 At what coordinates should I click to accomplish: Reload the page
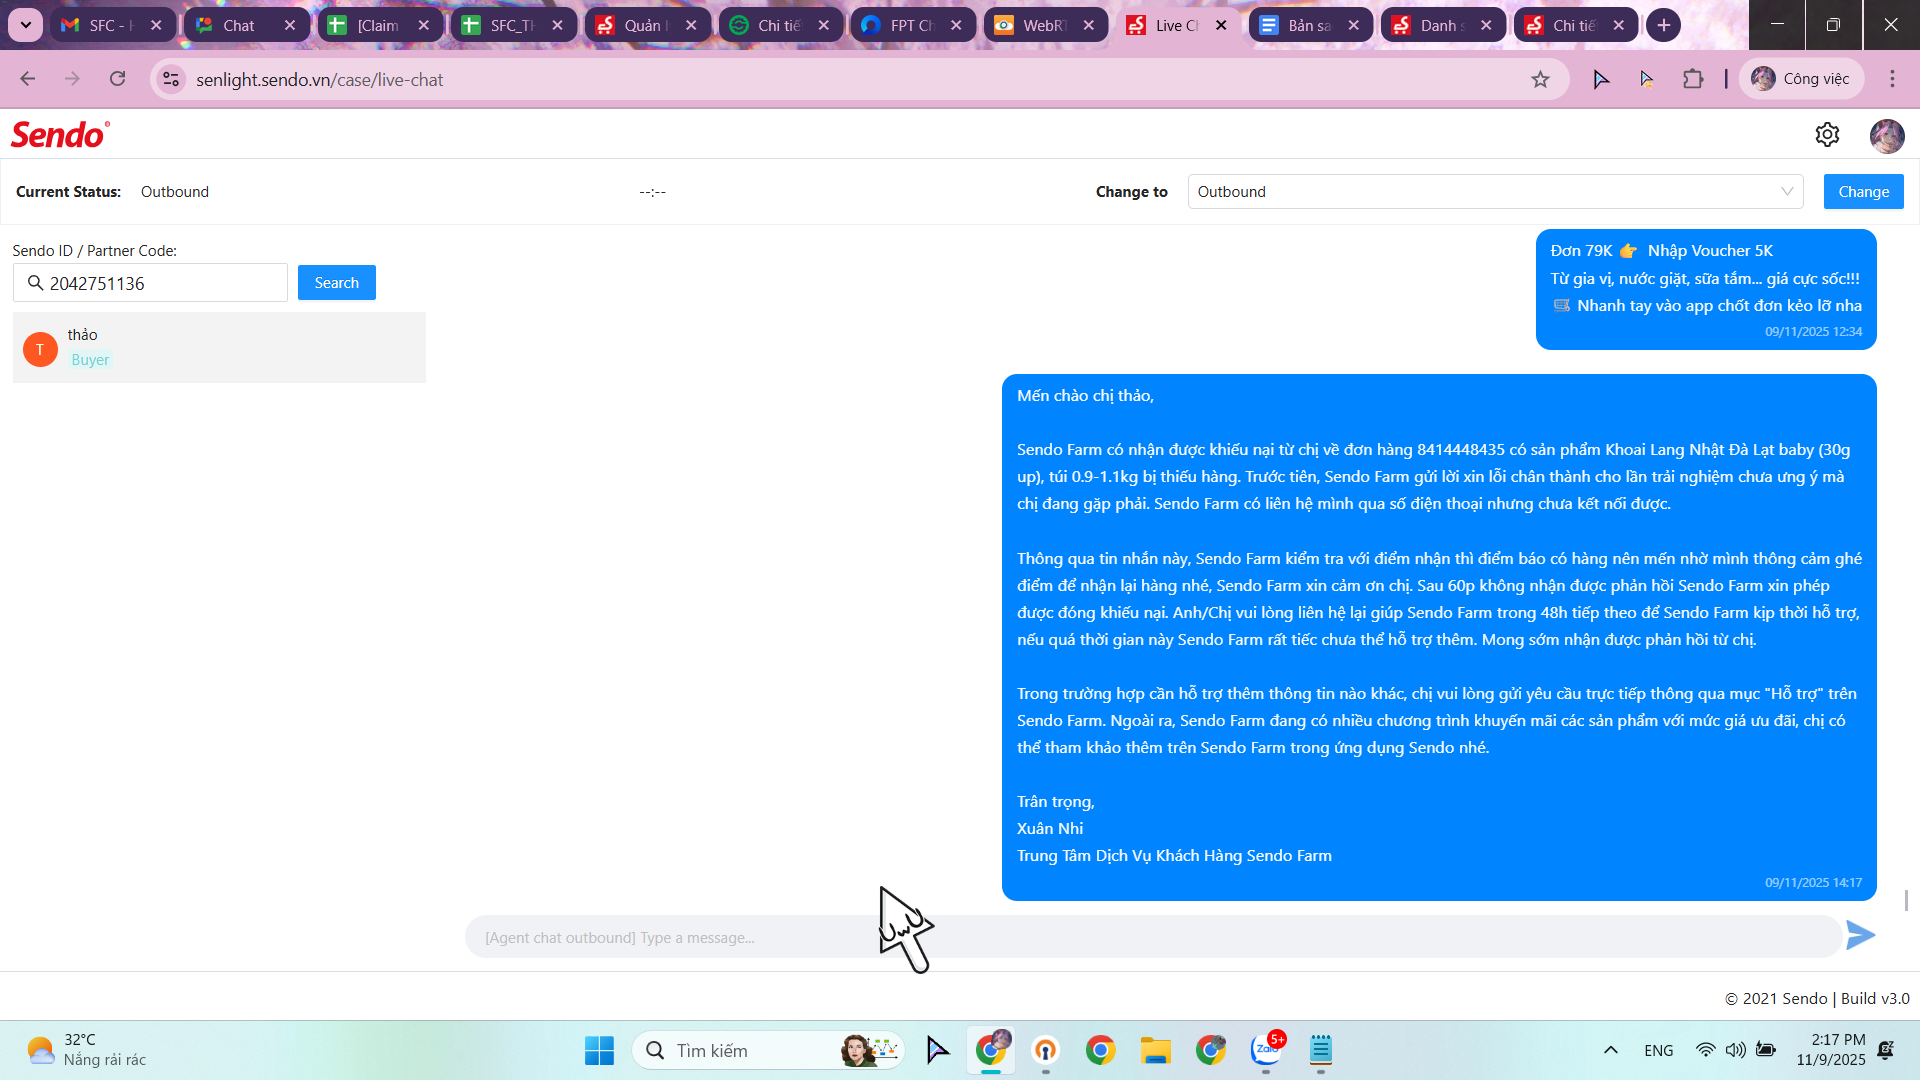pos(118,79)
